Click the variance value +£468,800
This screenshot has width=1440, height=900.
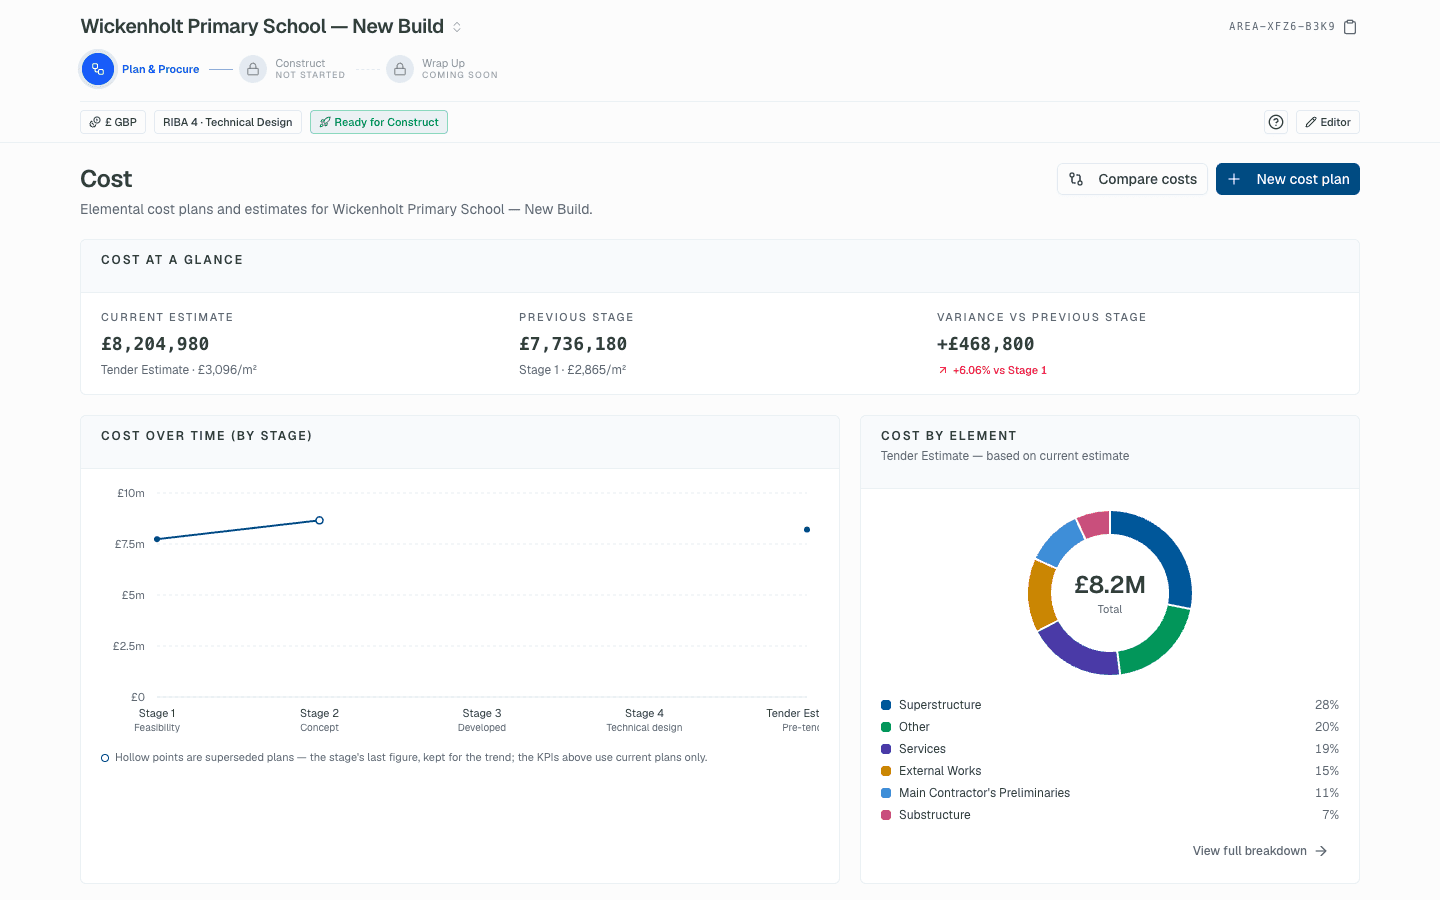(x=986, y=344)
